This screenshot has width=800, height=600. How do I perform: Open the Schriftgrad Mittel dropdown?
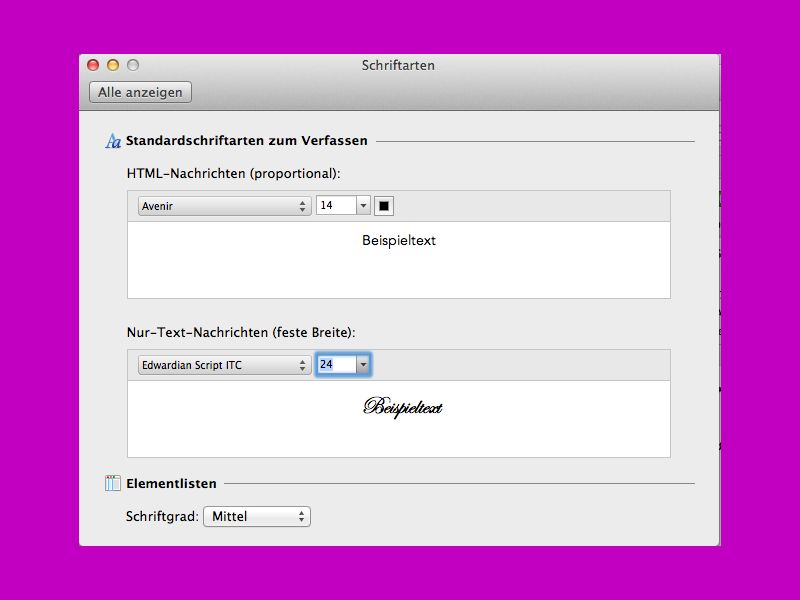[x=257, y=516]
